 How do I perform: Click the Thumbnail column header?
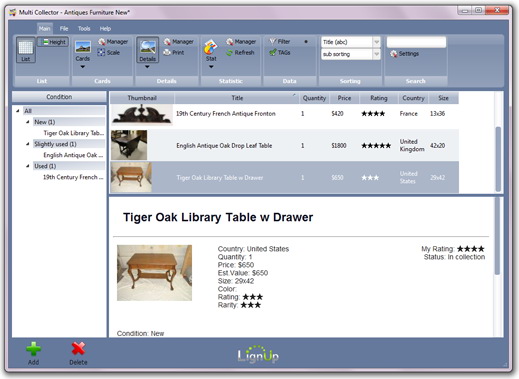(142, 98)
